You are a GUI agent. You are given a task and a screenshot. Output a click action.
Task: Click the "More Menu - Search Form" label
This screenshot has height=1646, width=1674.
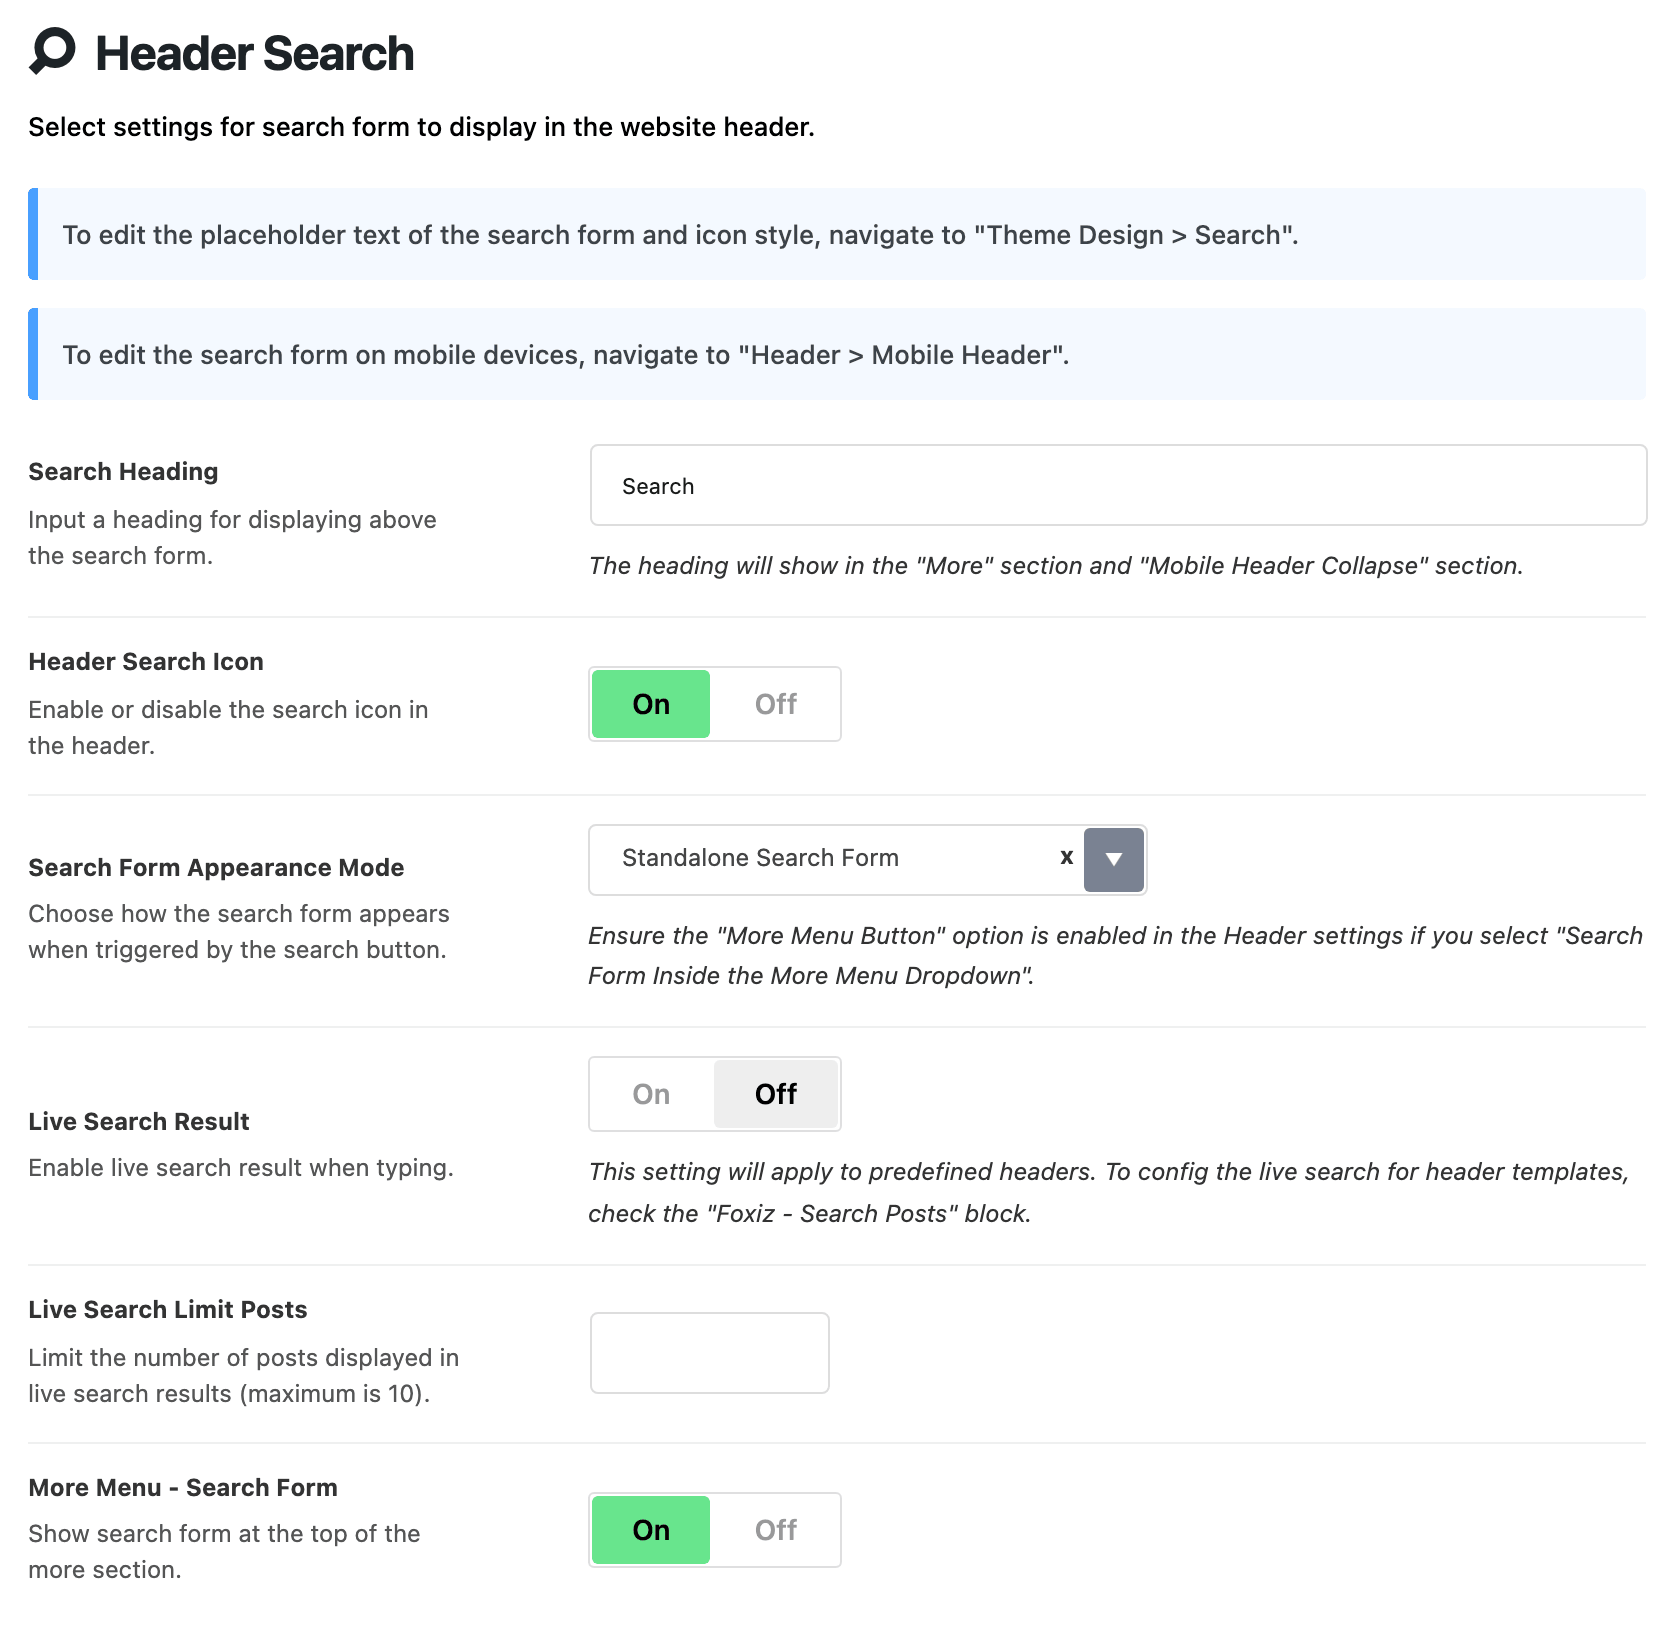pyautogui.click(x=183, y=1487)
